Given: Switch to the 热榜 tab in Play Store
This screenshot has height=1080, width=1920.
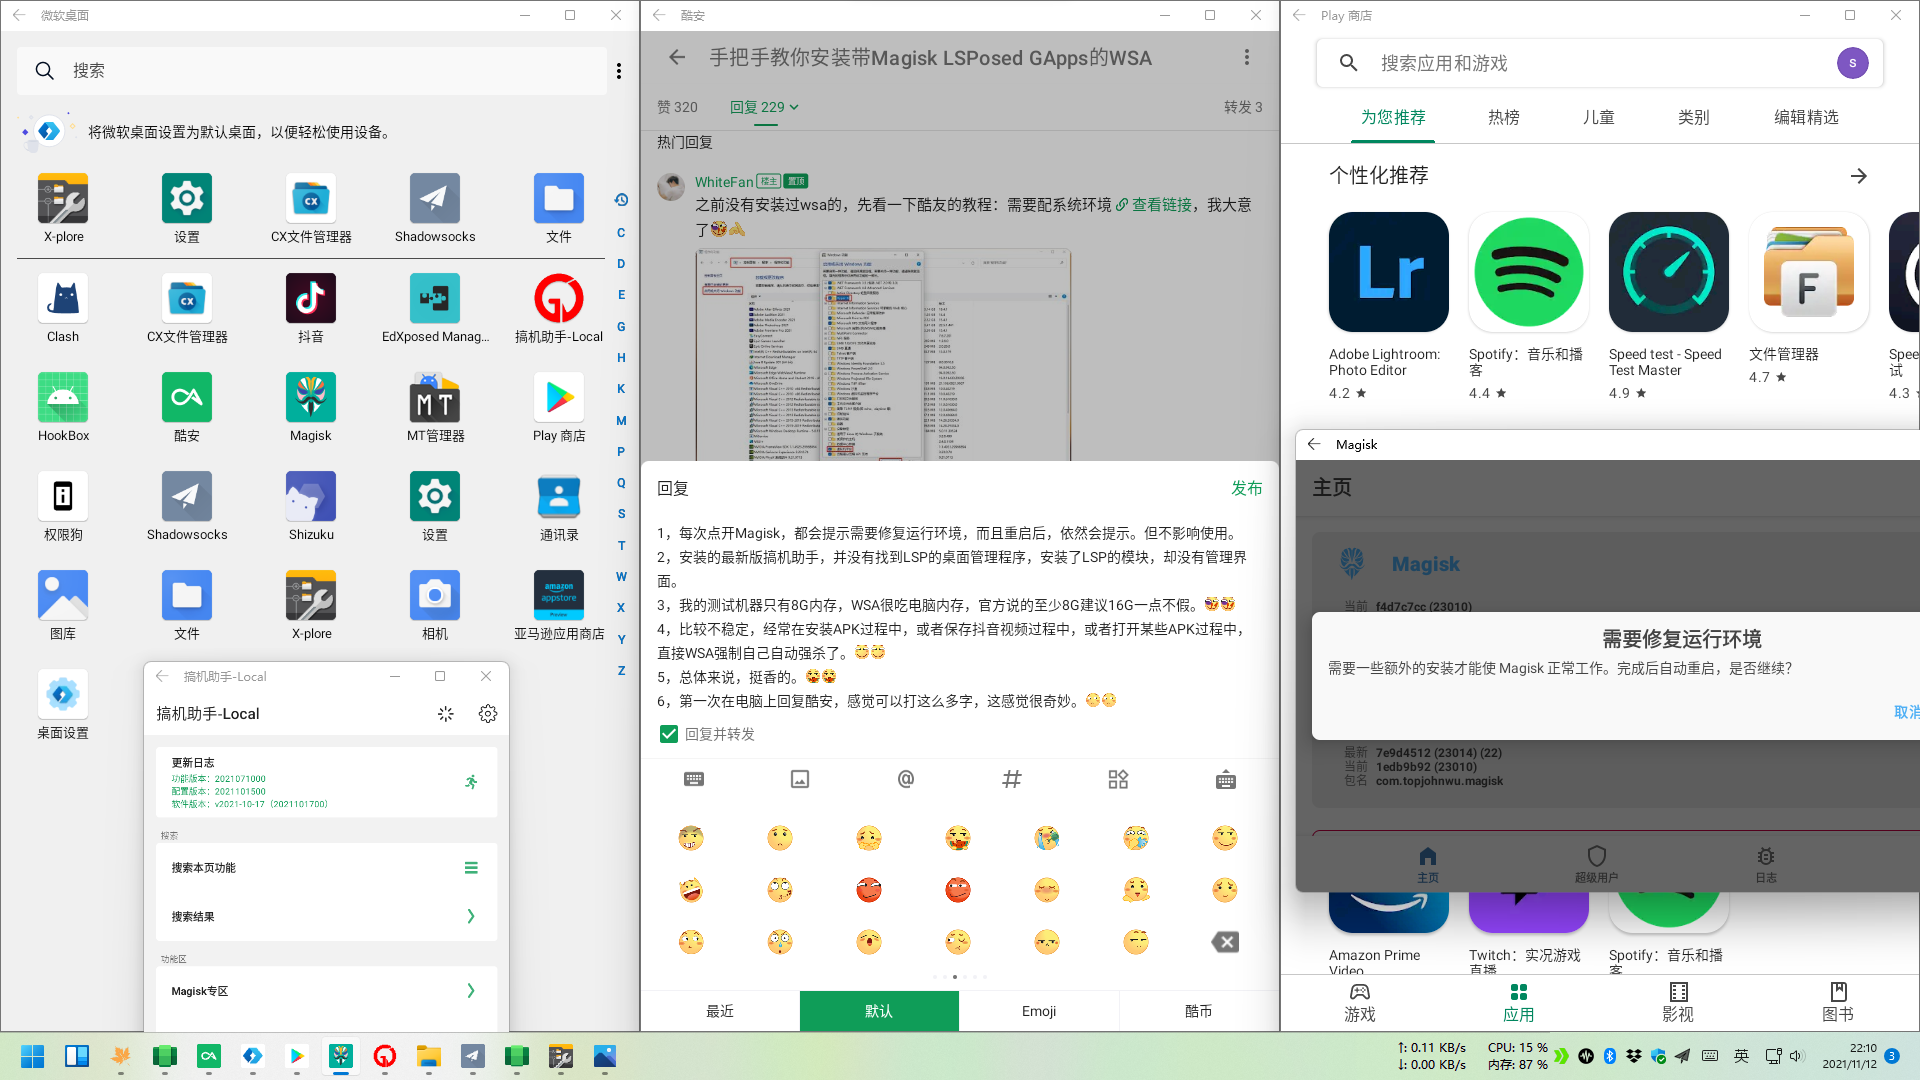Looking at the screenshot, I should [x=1503, y=118].
